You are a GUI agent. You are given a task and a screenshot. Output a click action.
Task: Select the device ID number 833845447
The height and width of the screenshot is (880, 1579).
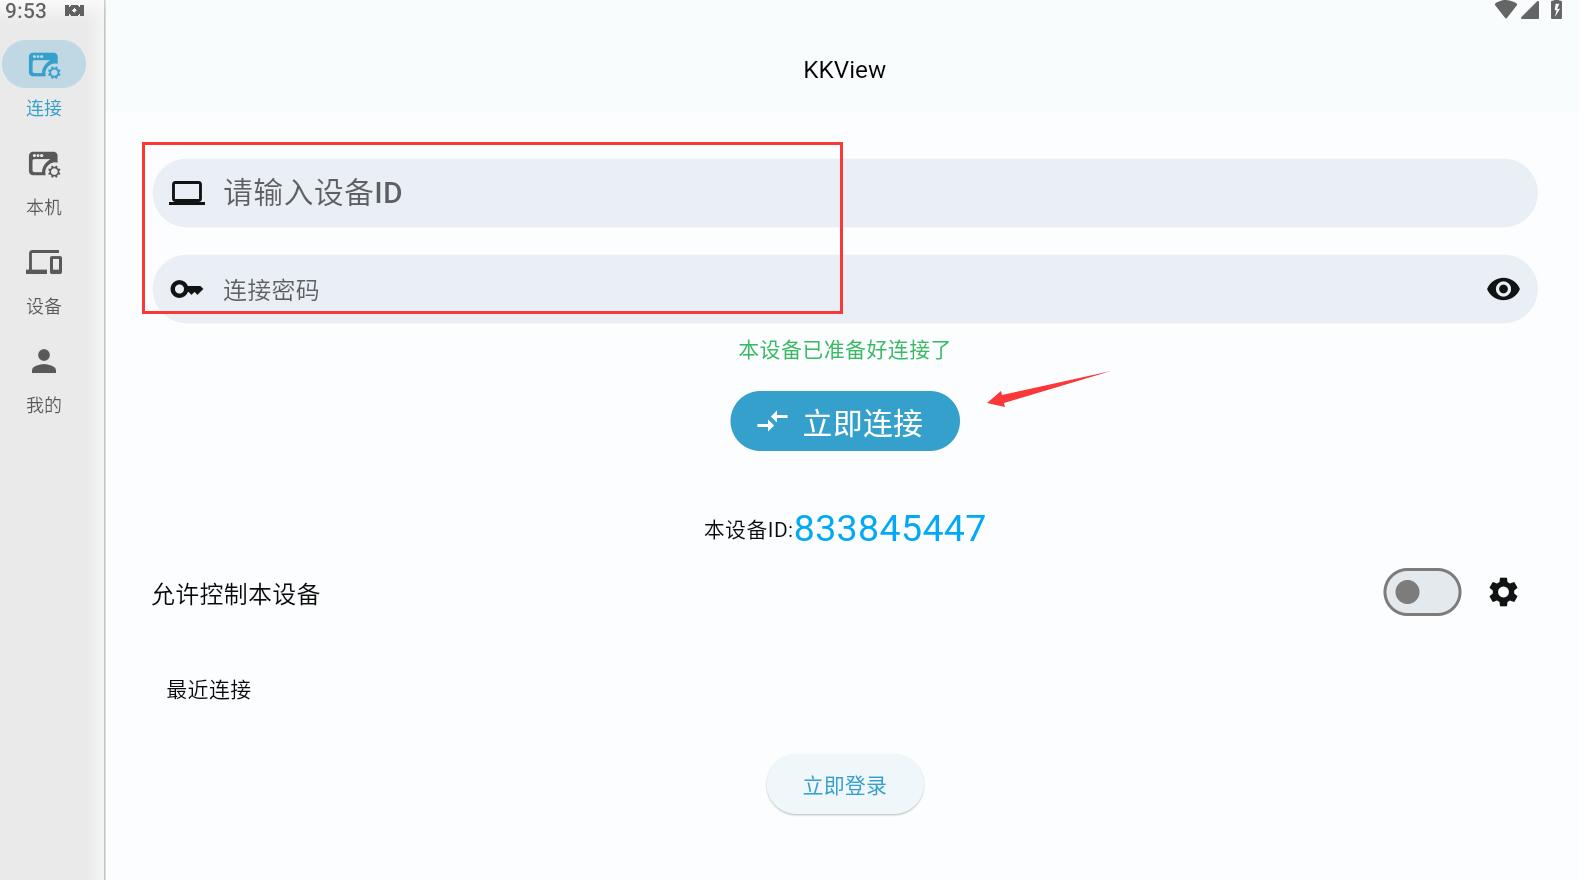[889, 528]
